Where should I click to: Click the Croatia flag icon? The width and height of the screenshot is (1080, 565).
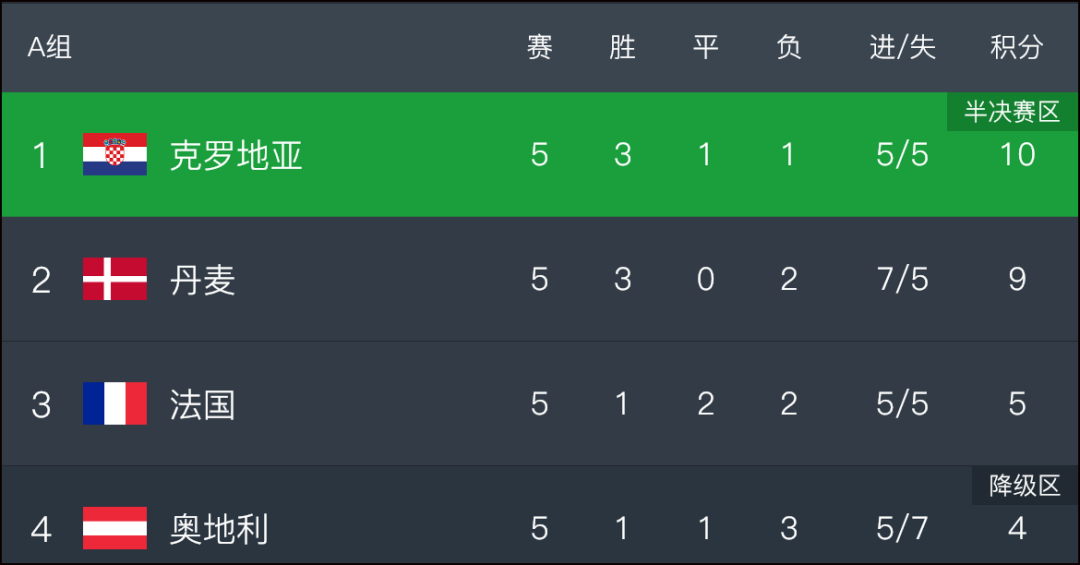(115, 154)
